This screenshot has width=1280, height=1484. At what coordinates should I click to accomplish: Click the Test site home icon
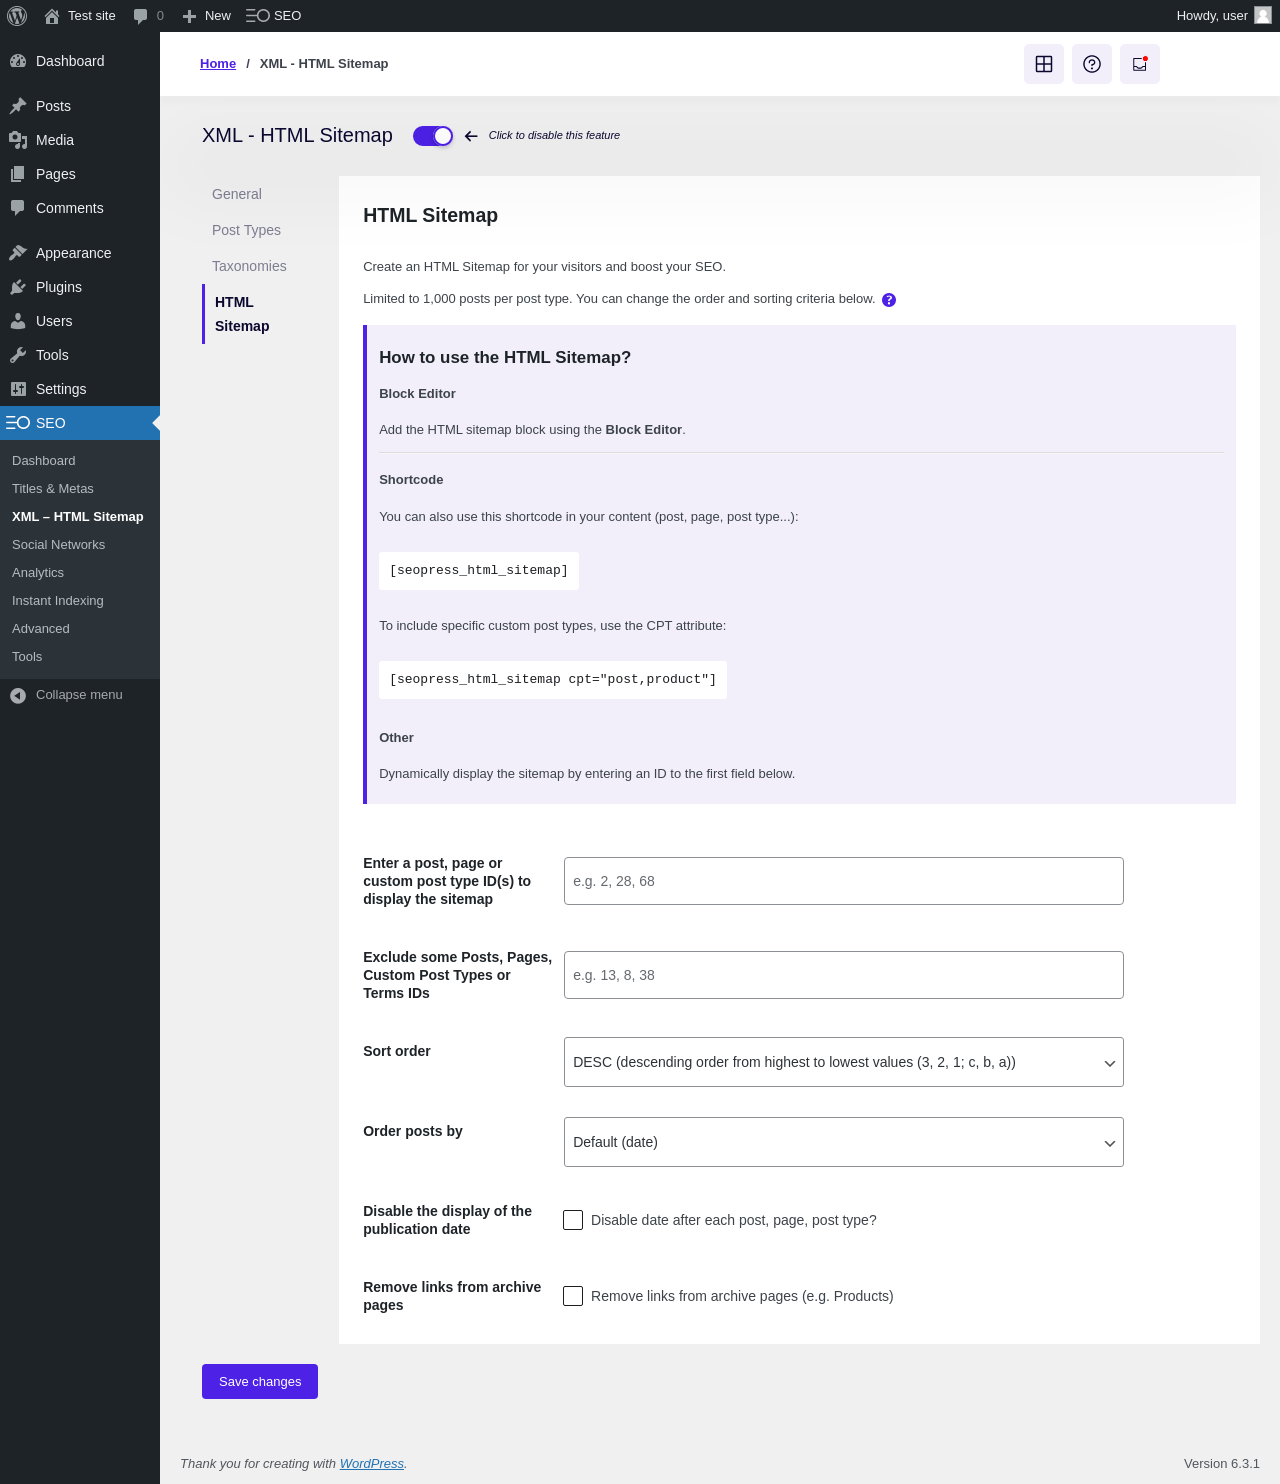point(52,16)
